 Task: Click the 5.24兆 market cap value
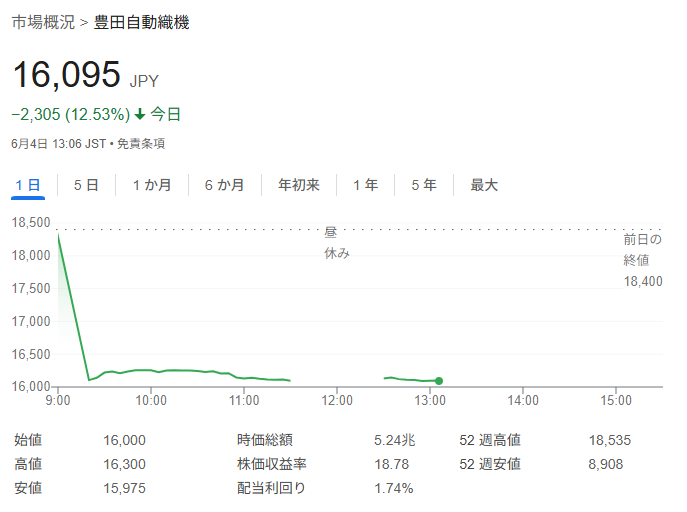coord(395,440)
